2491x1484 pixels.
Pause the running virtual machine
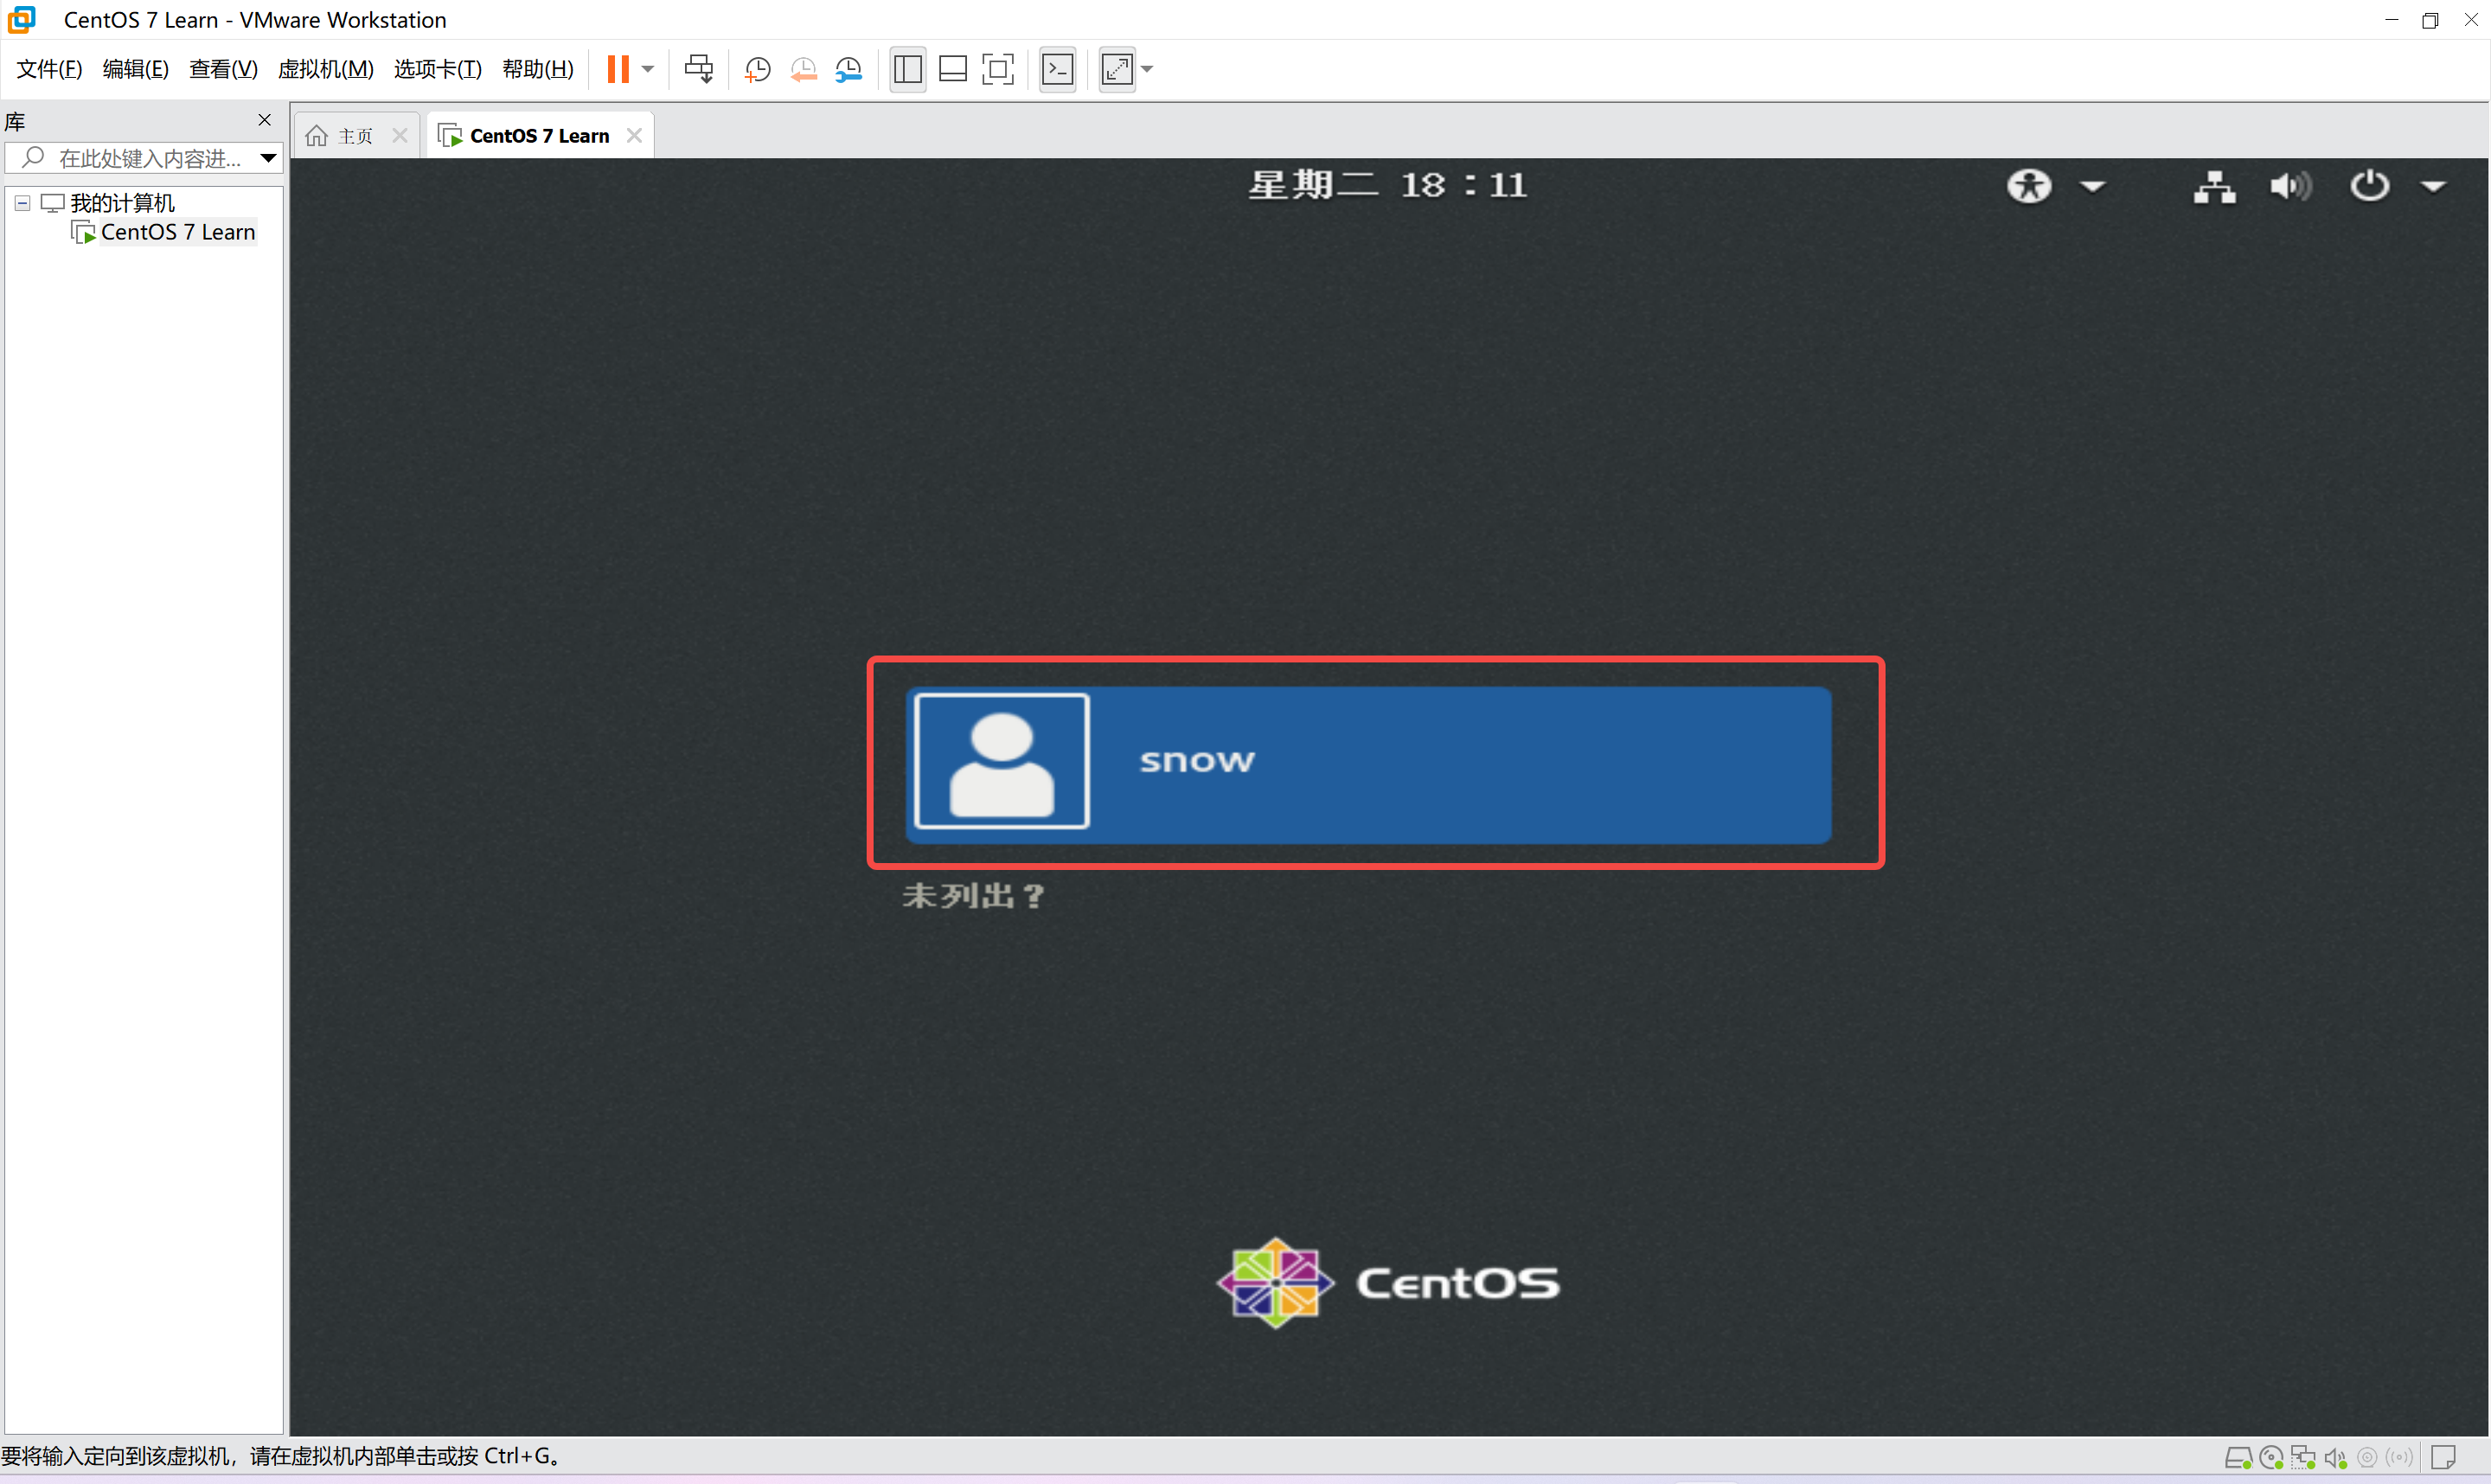618,69
